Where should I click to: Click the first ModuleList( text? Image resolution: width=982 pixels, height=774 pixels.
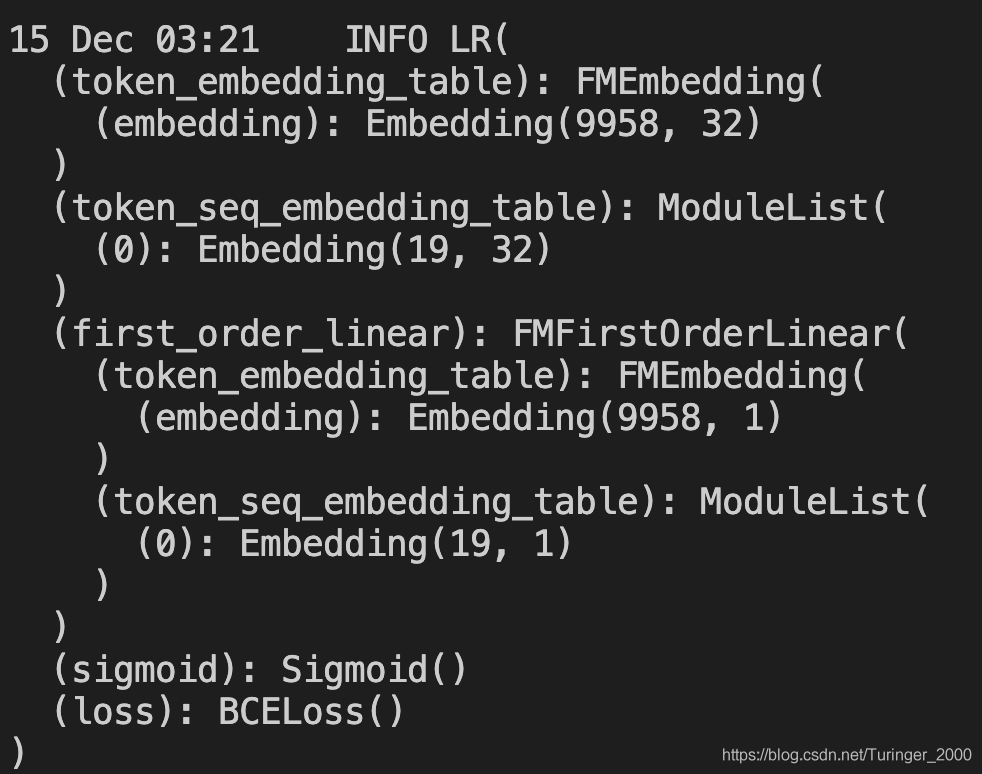coord(772,208)
